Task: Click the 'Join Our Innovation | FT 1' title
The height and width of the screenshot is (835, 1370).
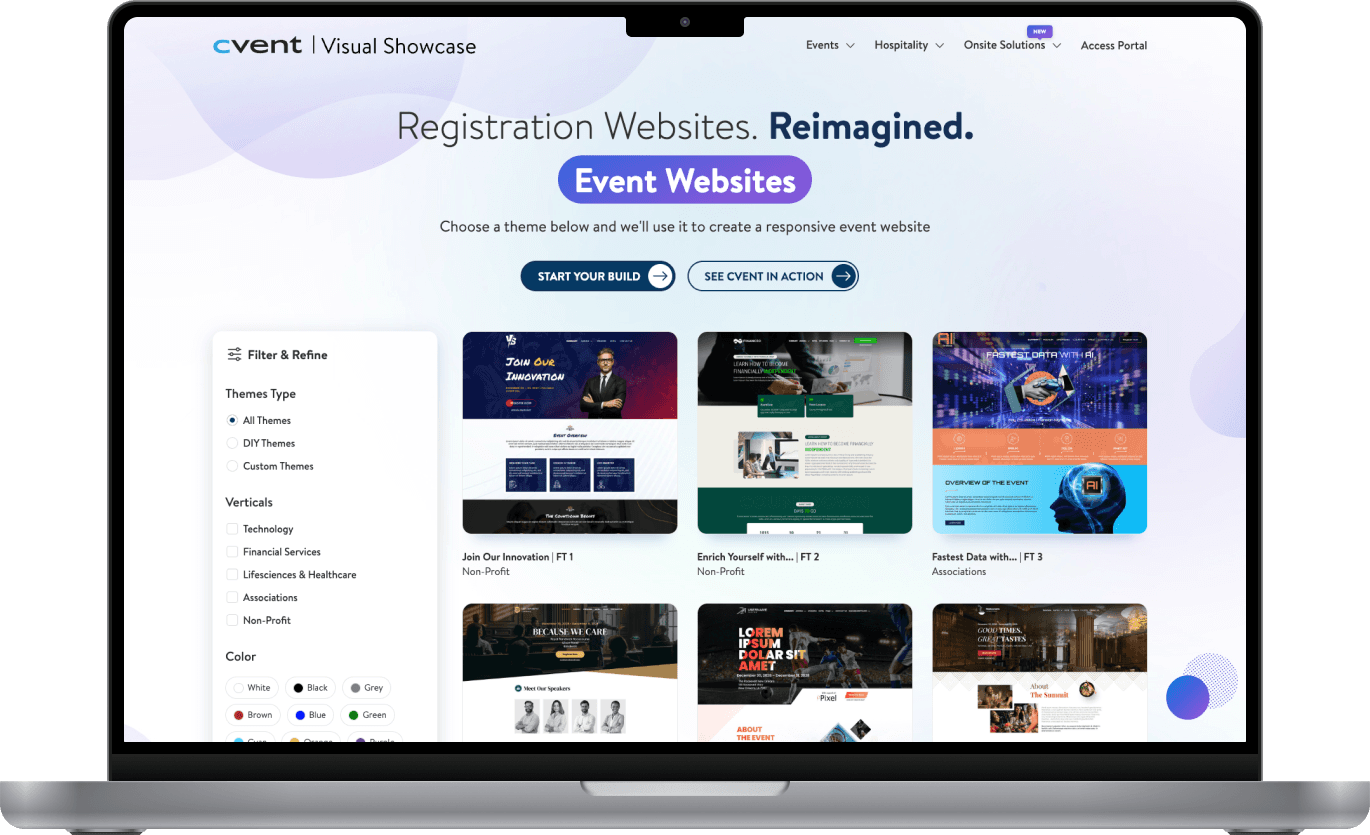Action: pos(518,557)
